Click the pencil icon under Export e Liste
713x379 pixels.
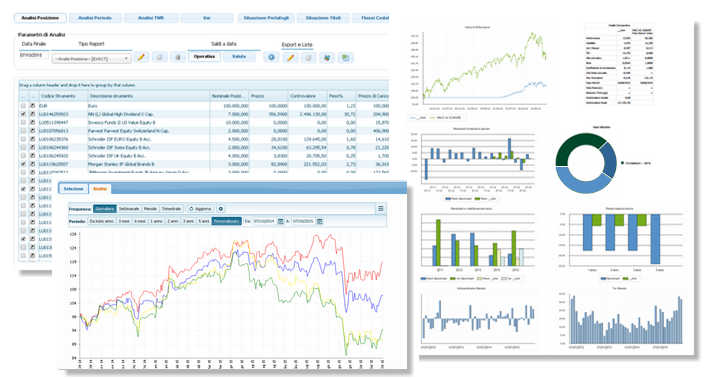[290, 58]
